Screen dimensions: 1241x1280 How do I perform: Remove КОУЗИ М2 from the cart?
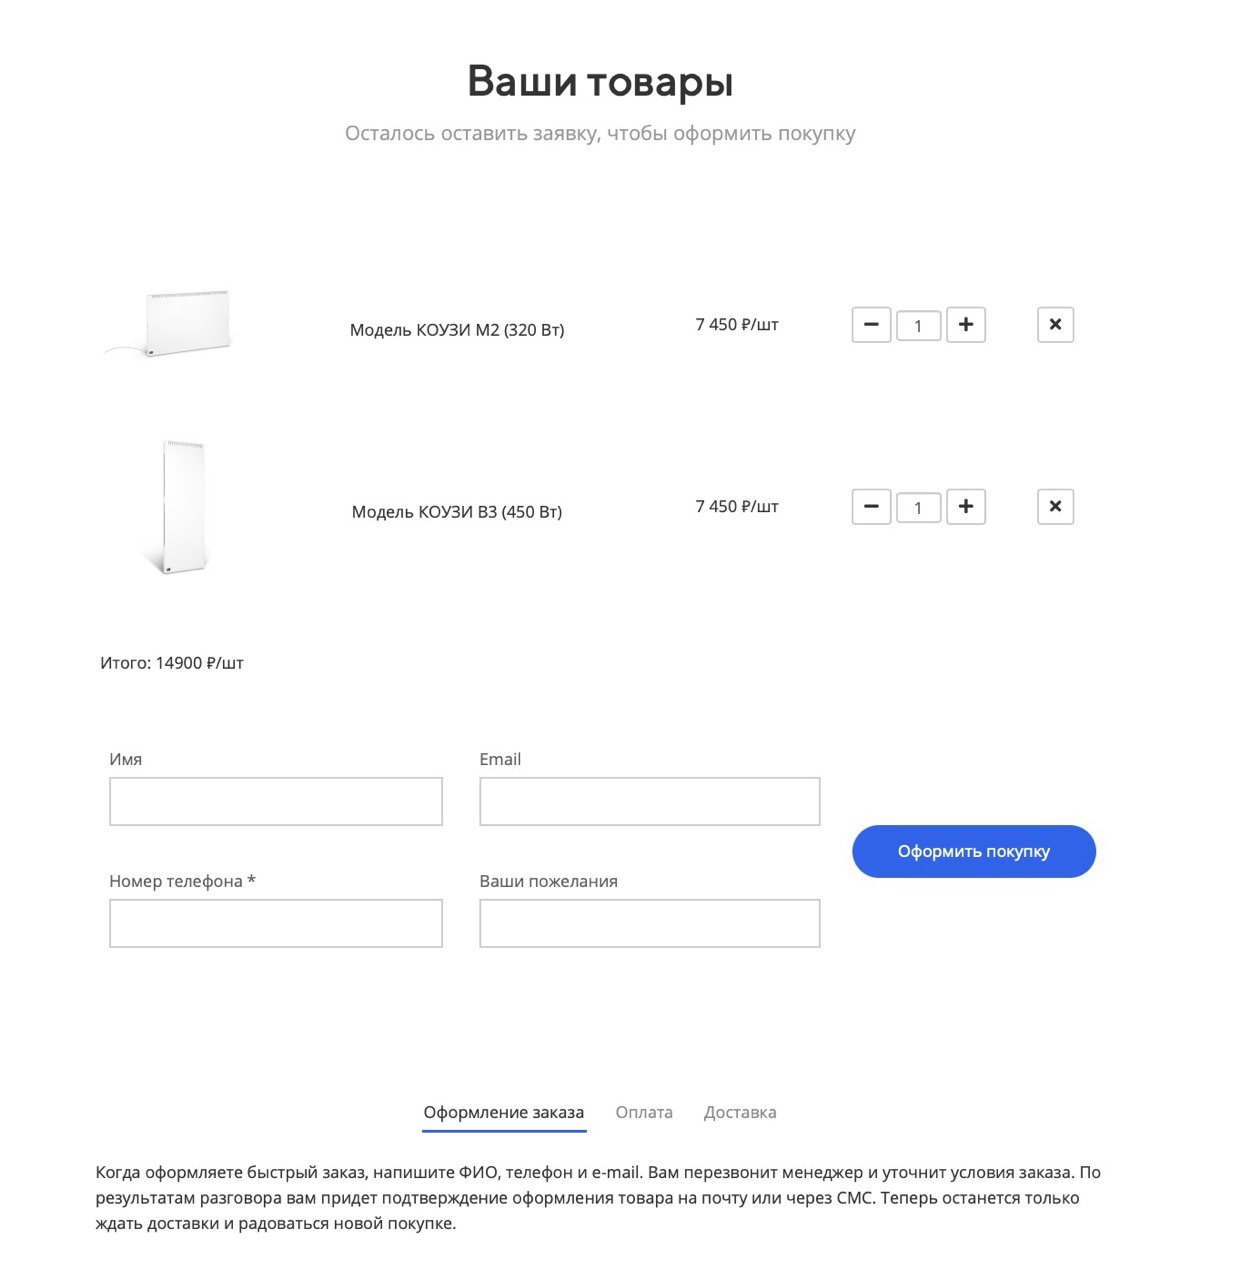point(1055,325)
